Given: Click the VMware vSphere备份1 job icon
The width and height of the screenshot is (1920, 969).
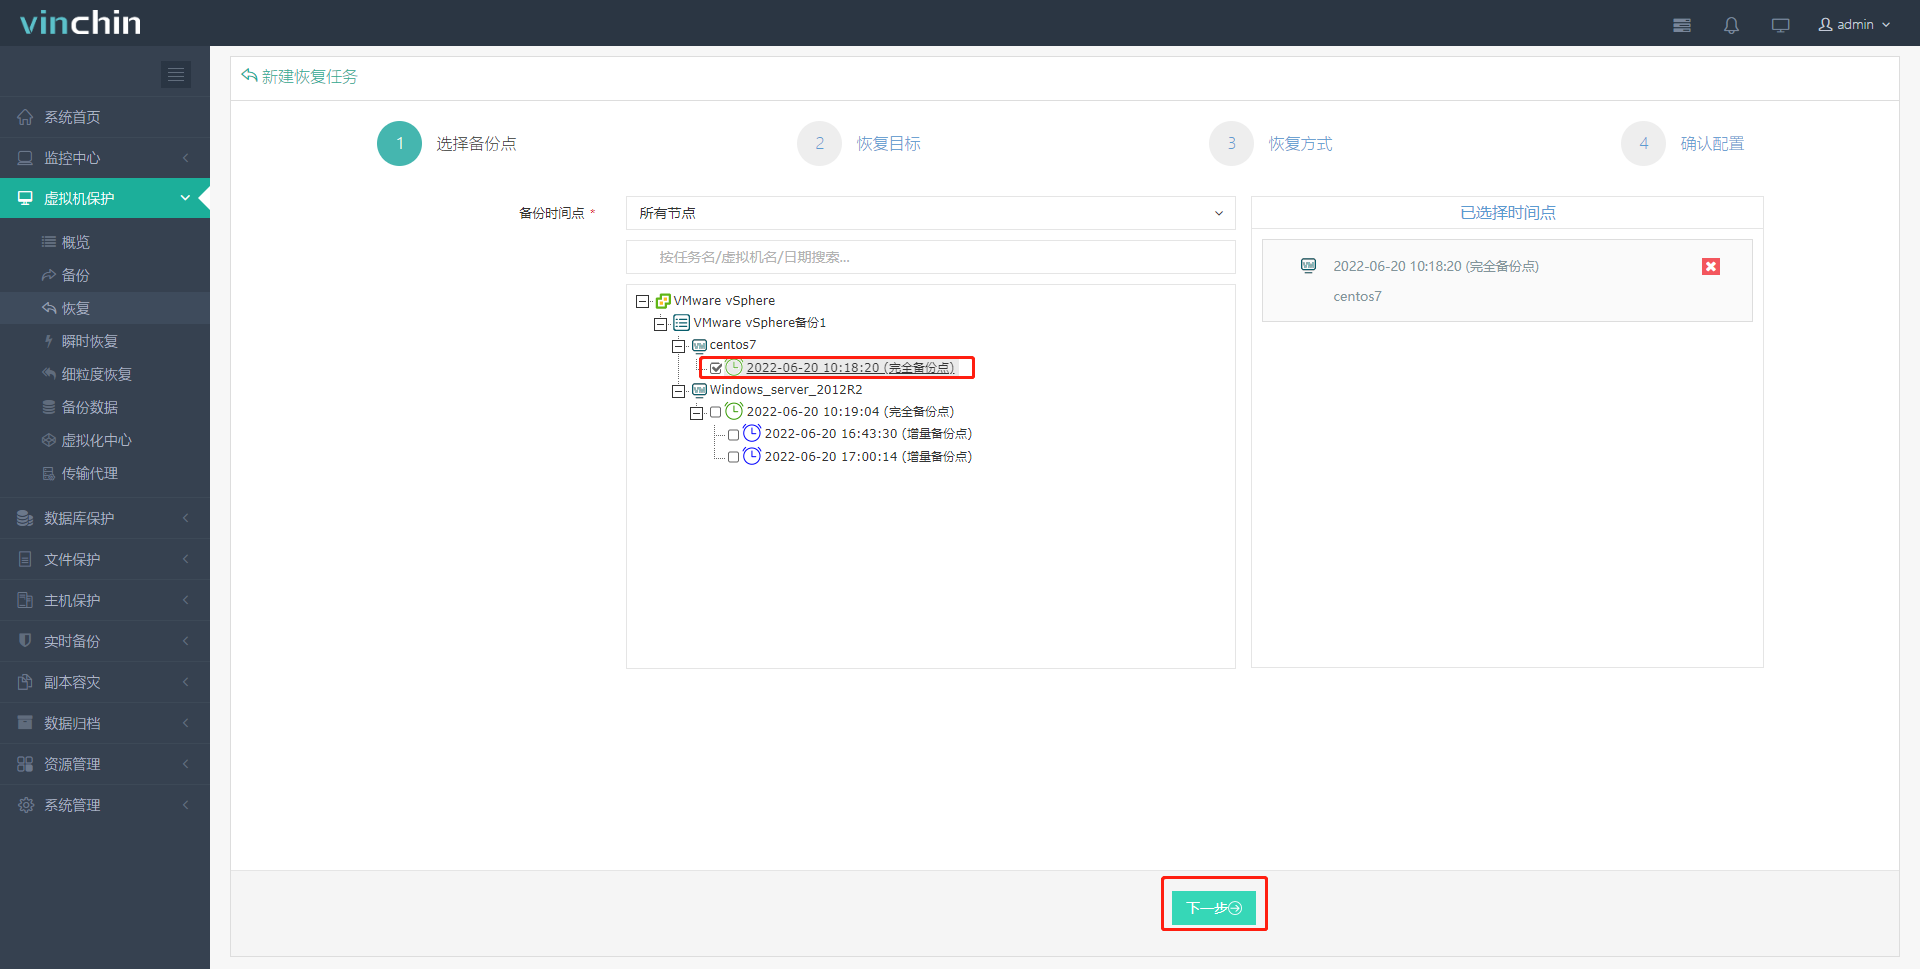Looking at the screenshot, I should [681, 323].
